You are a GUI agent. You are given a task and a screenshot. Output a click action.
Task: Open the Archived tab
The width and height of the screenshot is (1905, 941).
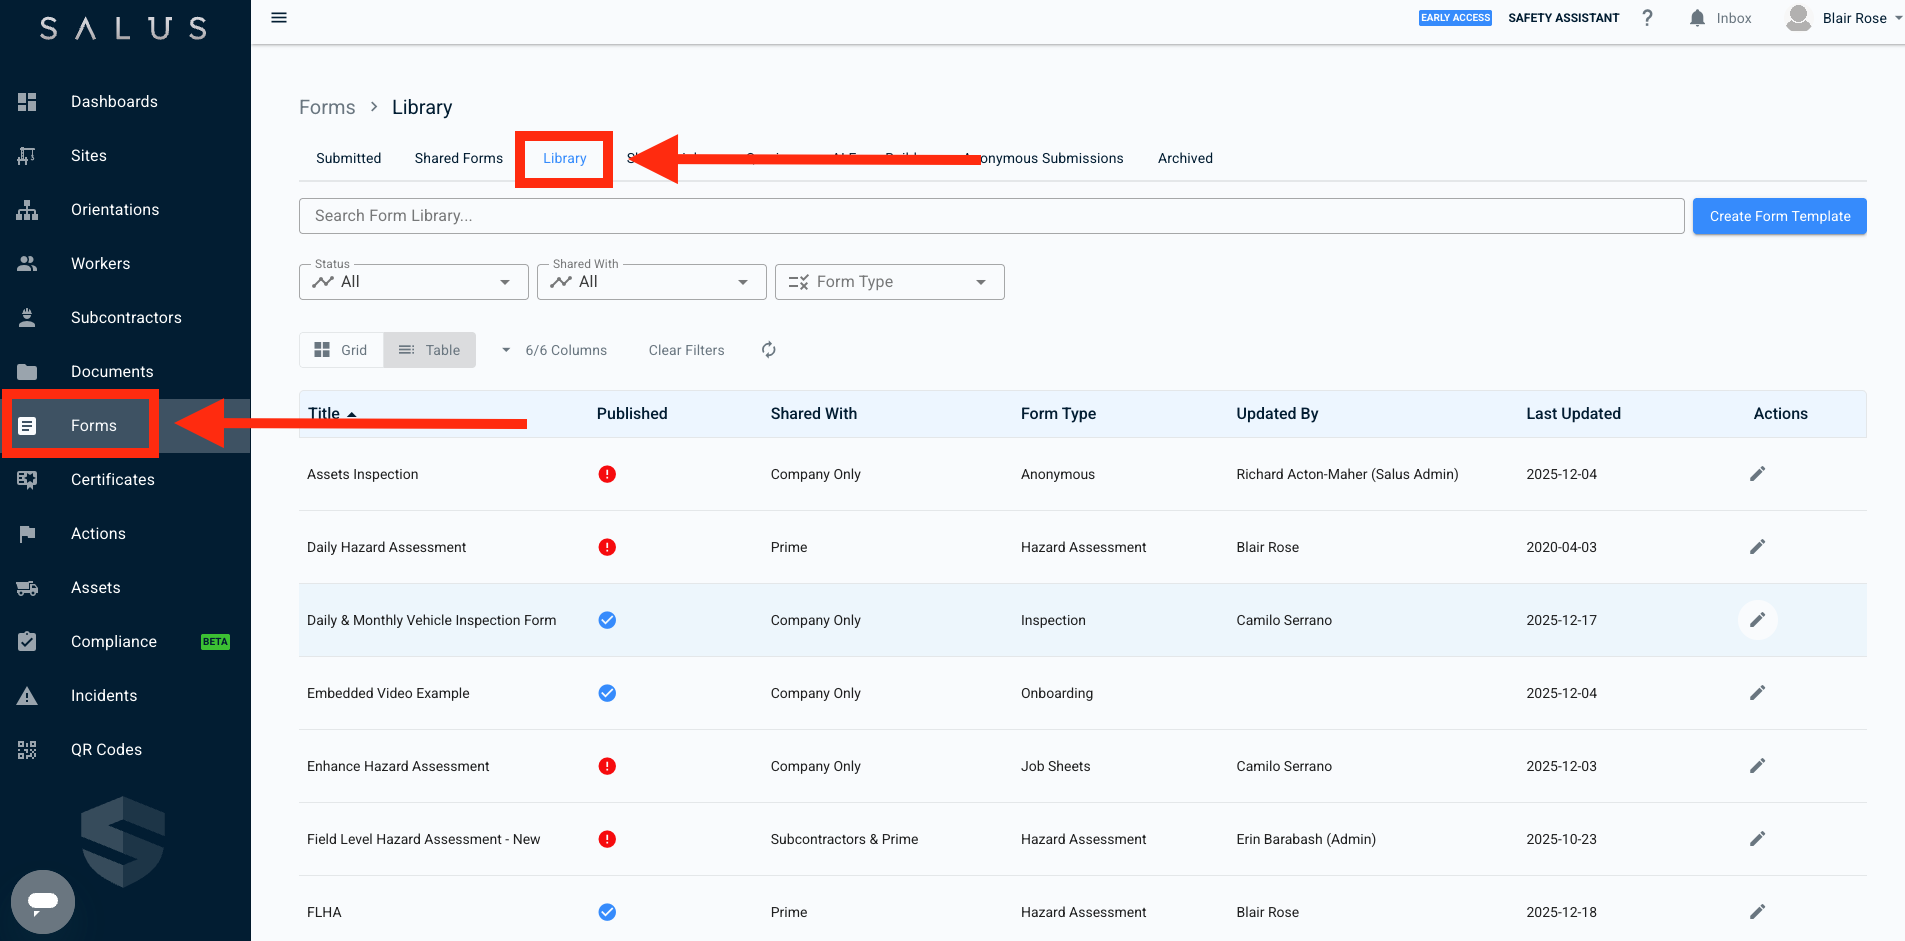[x=1185, y=158]
